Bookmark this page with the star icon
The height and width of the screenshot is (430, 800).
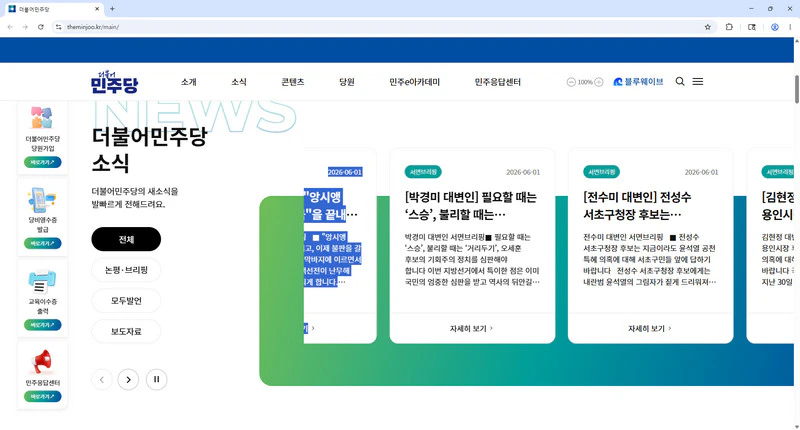(708, 27)
